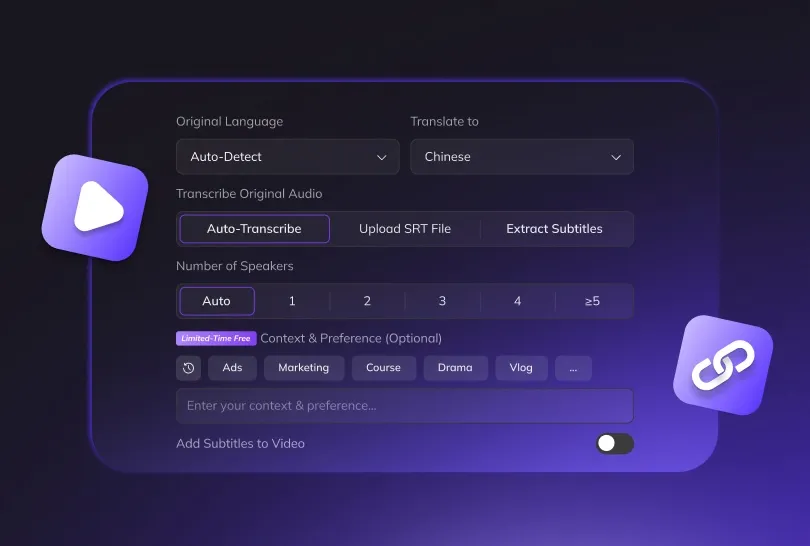Click the Limited-Time Free badge
This screenshot has height=546, width=810.
tap(216, 338)
